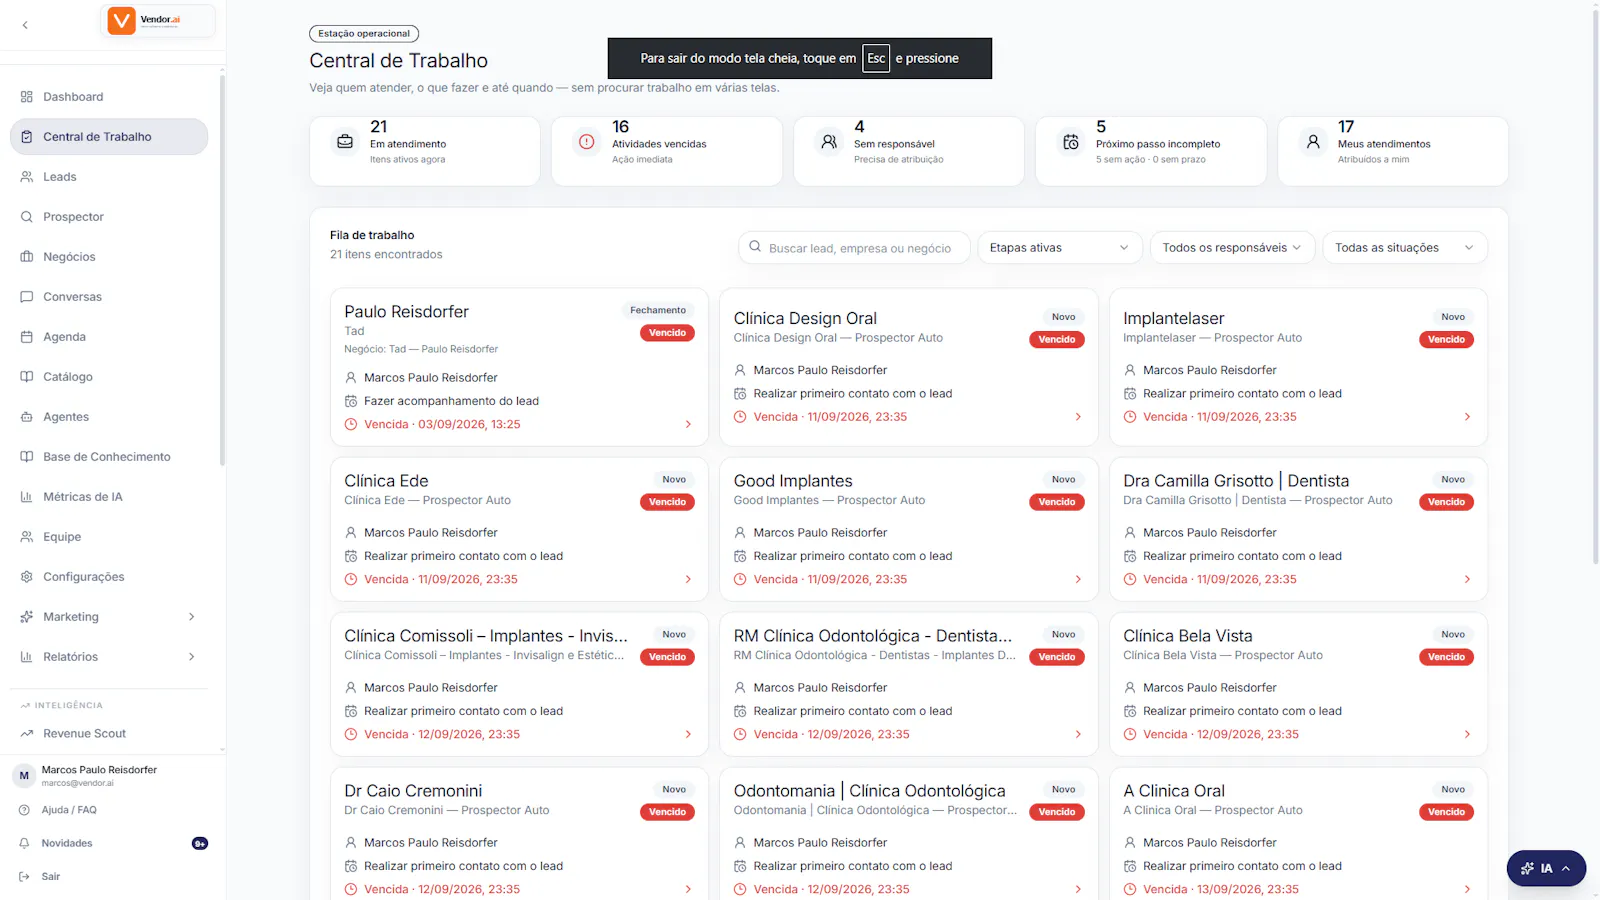Click the person icon in Meus atendimentos card
1600x900 pixels.
1313,142
